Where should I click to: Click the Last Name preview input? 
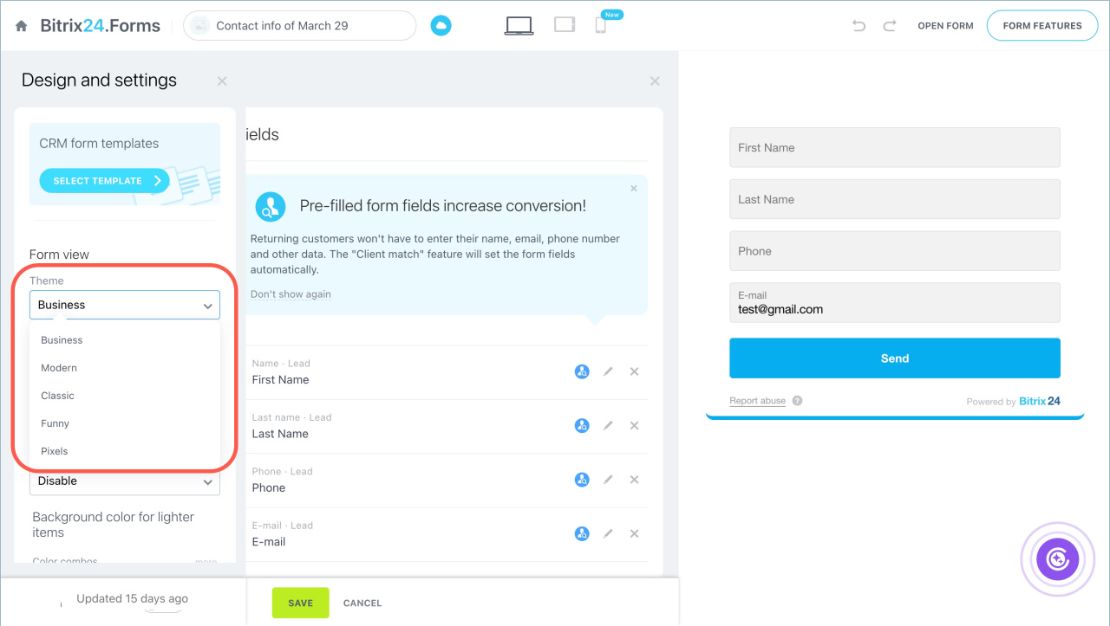coord(895,199)
